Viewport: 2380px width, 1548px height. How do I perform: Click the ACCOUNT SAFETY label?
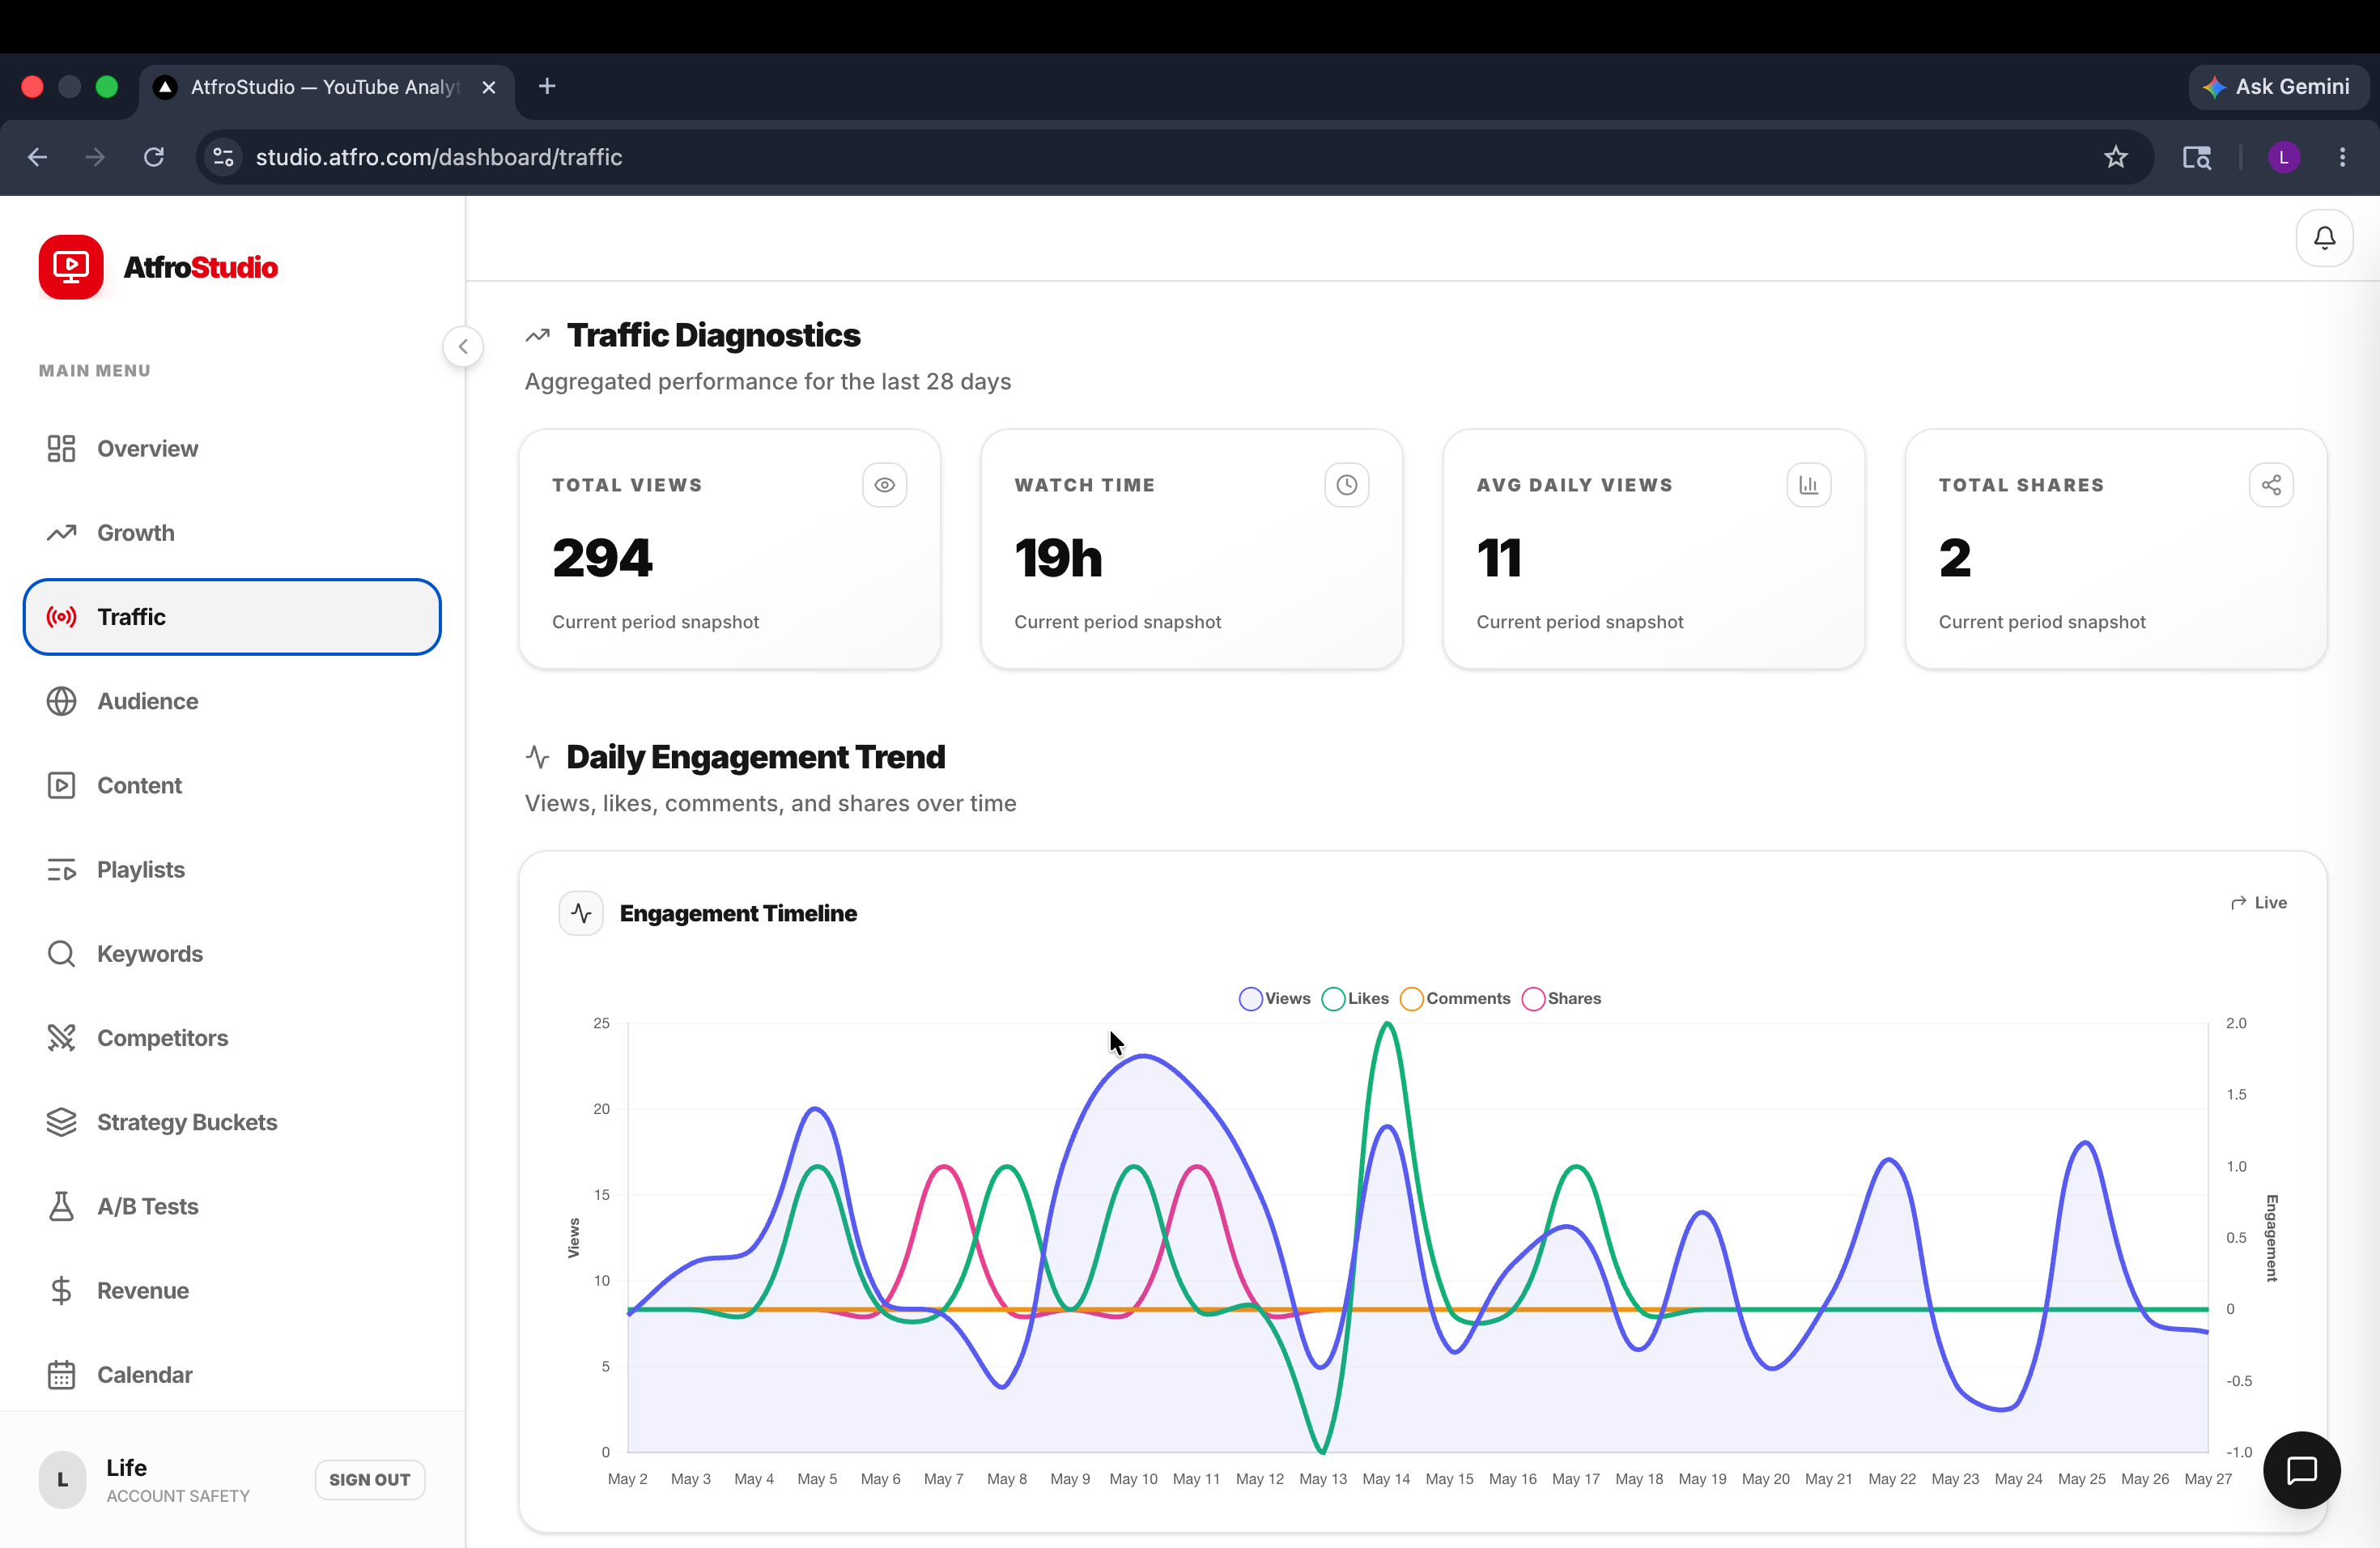178,1496
